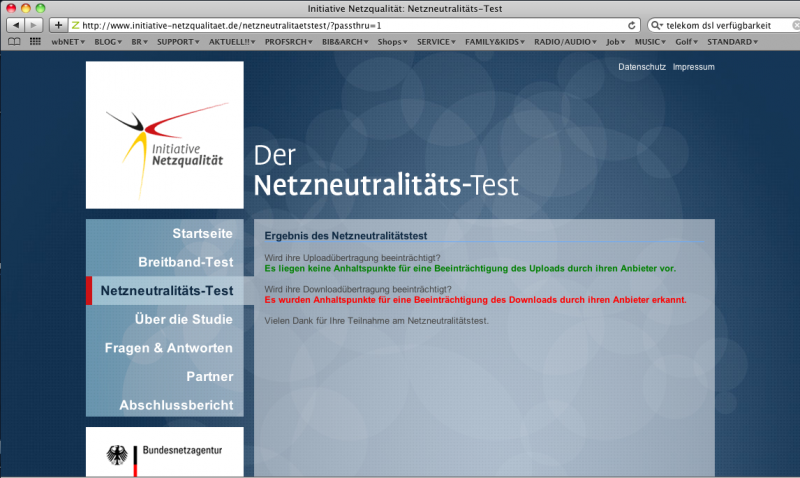Expand the wbNET bookmarks folder

click(x=69, y=42)
